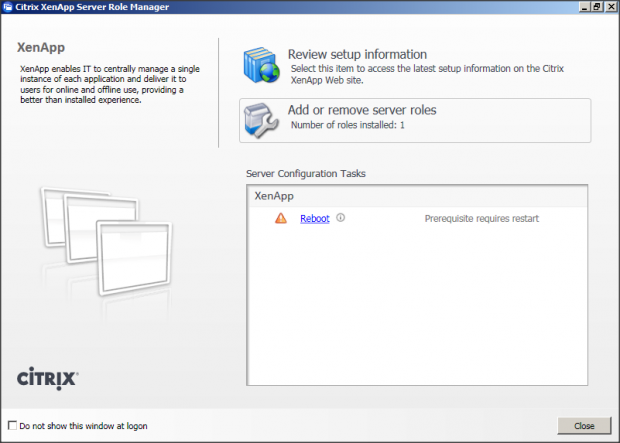Screen dimensions: 620x443
Task: Click 'Prerequisite requires restart' status text
Action: point(482,218)
